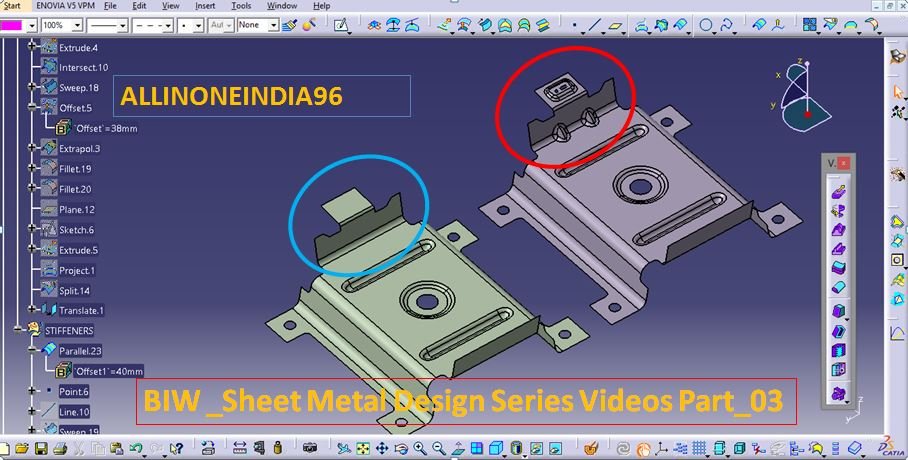Click the Apply Material icon
The image size is (908, 460).
click(x=591, y=448)
